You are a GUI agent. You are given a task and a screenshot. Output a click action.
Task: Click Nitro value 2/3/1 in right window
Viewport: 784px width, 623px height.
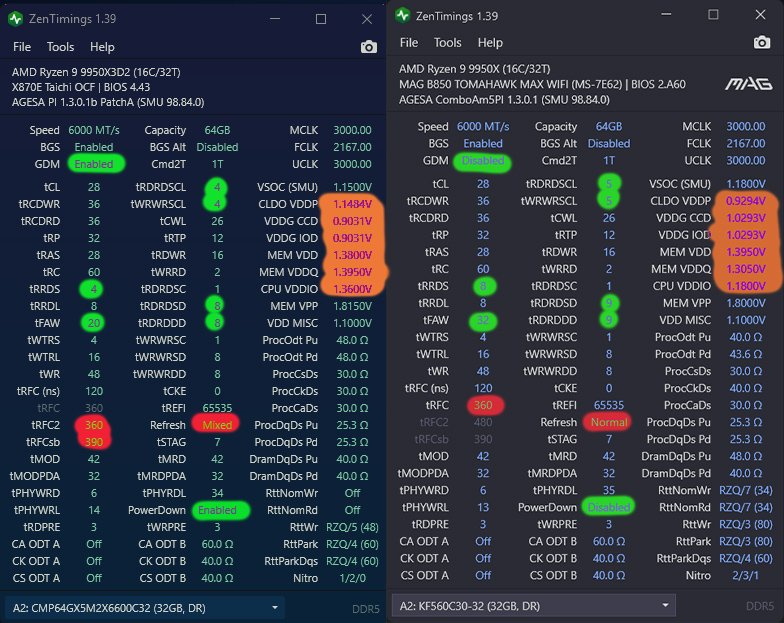(746, 575)
